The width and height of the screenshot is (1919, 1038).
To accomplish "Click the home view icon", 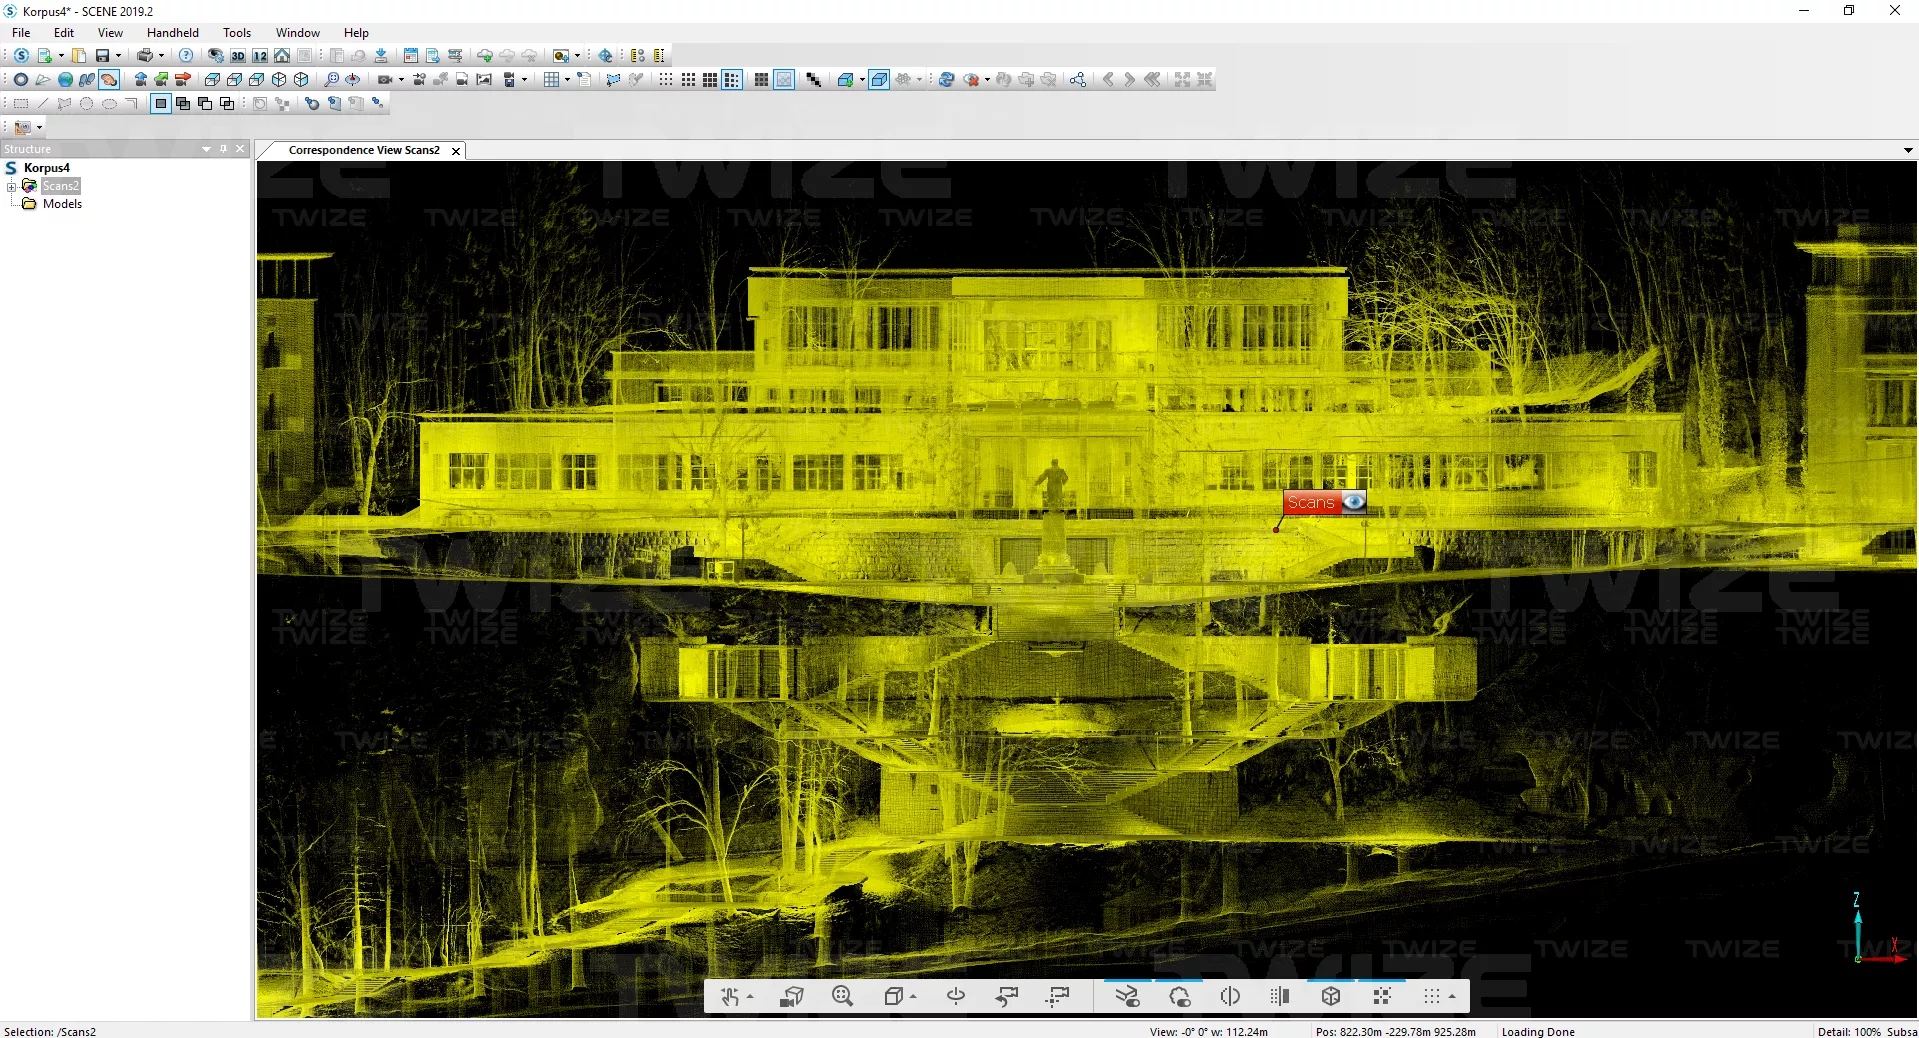I will (282, 56).
